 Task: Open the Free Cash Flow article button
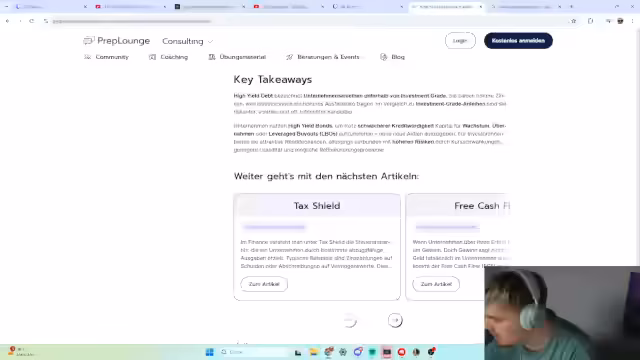(x=436, y=284)
